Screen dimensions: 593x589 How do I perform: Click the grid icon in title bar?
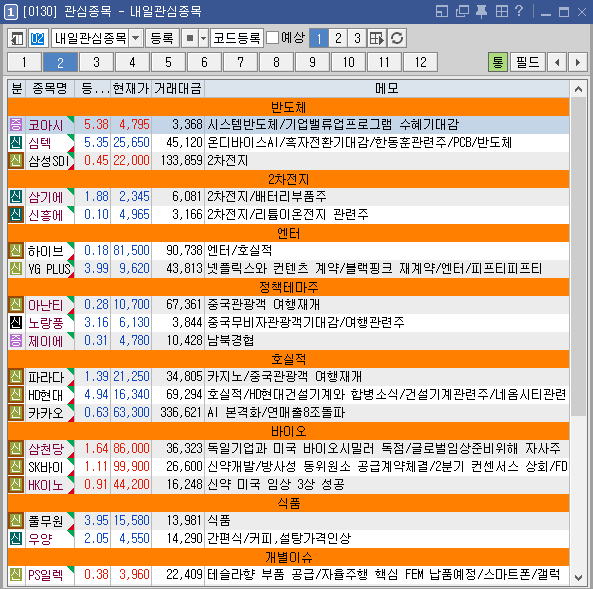pos(502,11)
